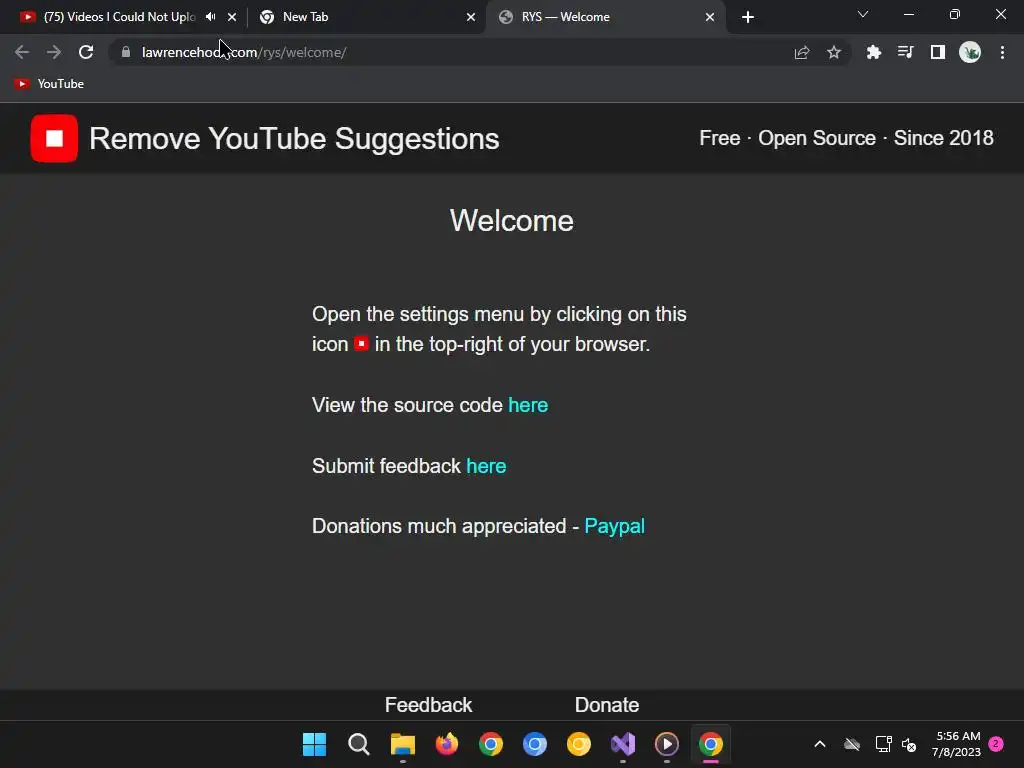The width and height of the screenshot is (1024, 768).
Task: Bookmark this page with the star icon
Action: tap(834, 52)
